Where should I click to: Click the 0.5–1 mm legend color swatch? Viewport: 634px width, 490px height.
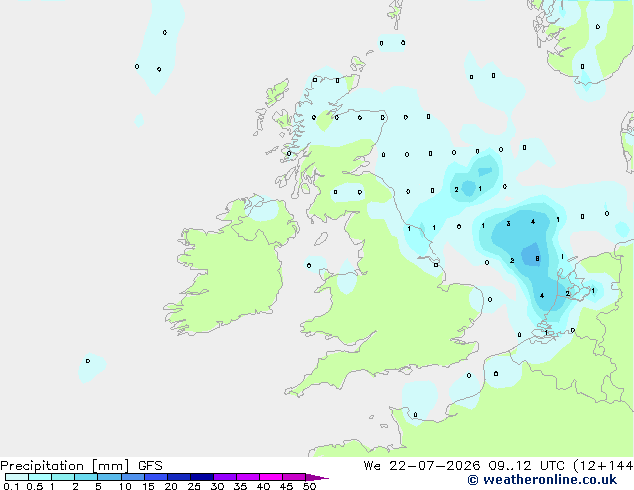[40, 477]
